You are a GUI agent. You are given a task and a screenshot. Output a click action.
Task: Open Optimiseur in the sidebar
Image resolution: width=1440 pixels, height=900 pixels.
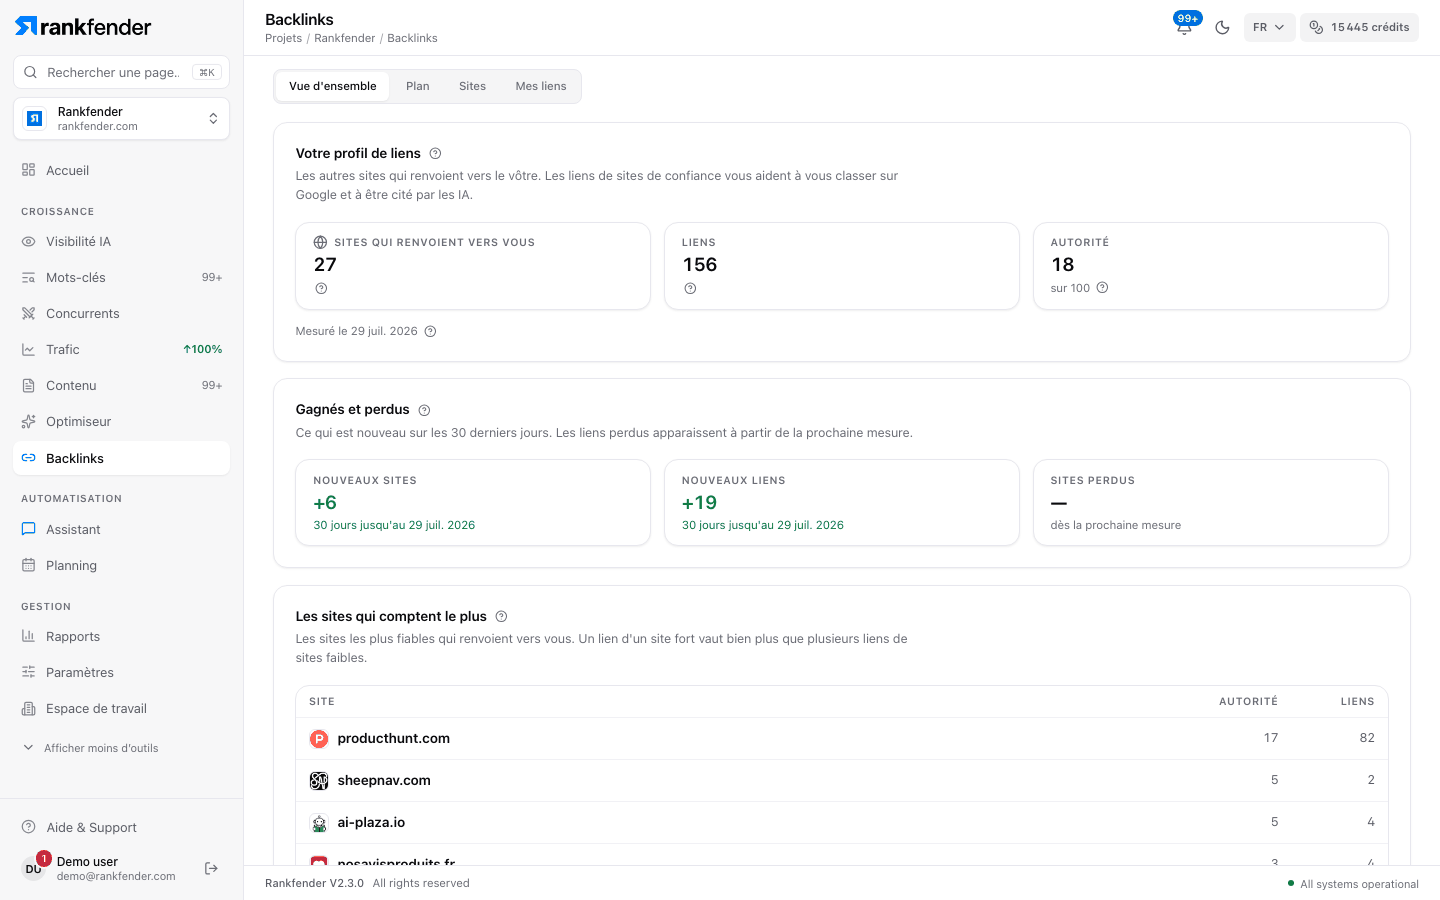pos(122,421)
